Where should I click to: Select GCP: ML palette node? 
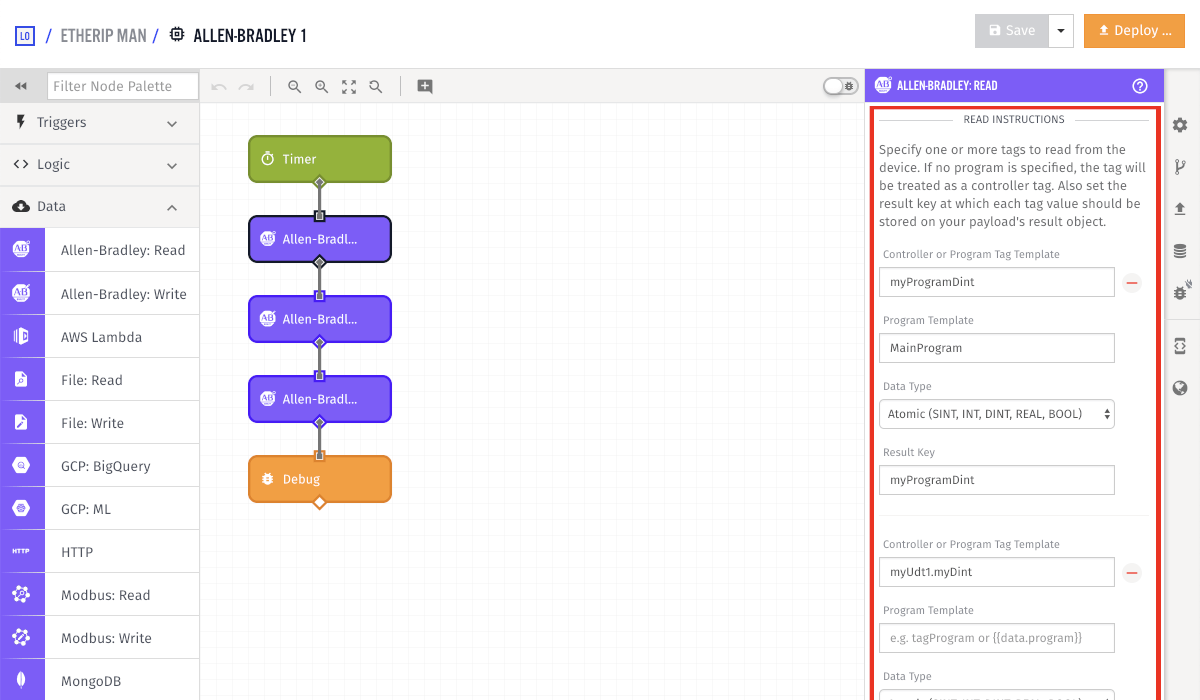[x=100, y=509]
